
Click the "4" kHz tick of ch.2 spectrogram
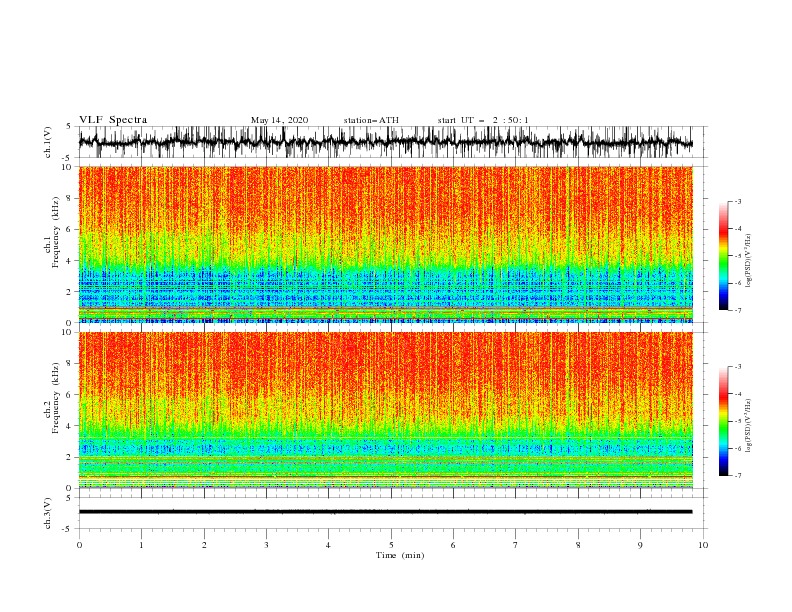[x=69, y=426]
